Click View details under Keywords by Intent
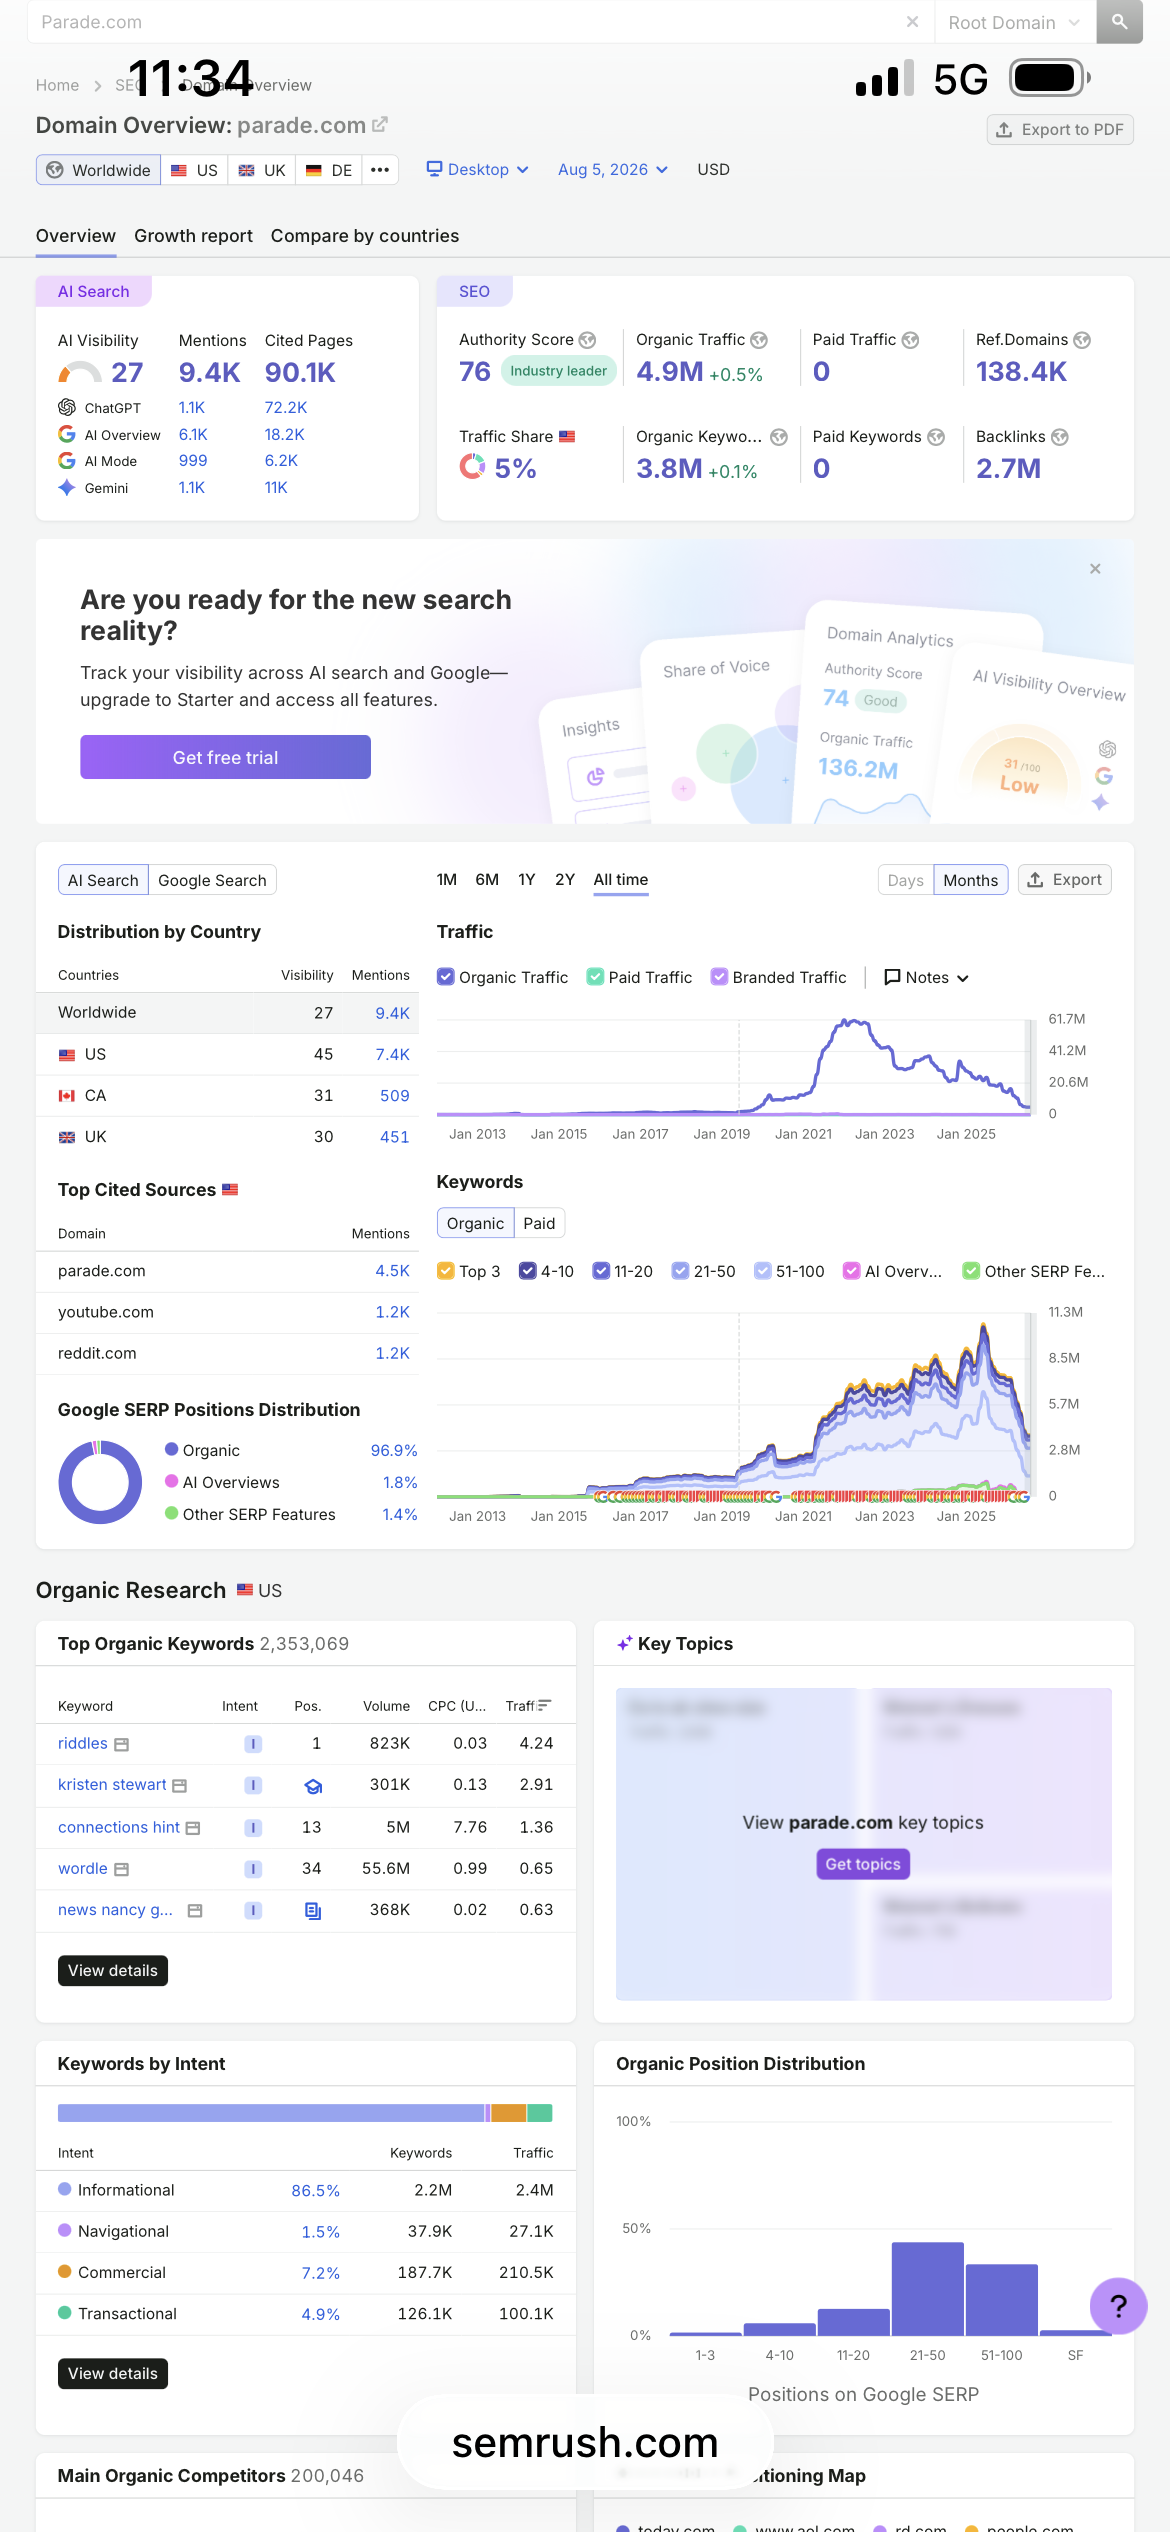Viewport: 1170px width, 2532px height. pyautogui.click(x=112, y=2374)
